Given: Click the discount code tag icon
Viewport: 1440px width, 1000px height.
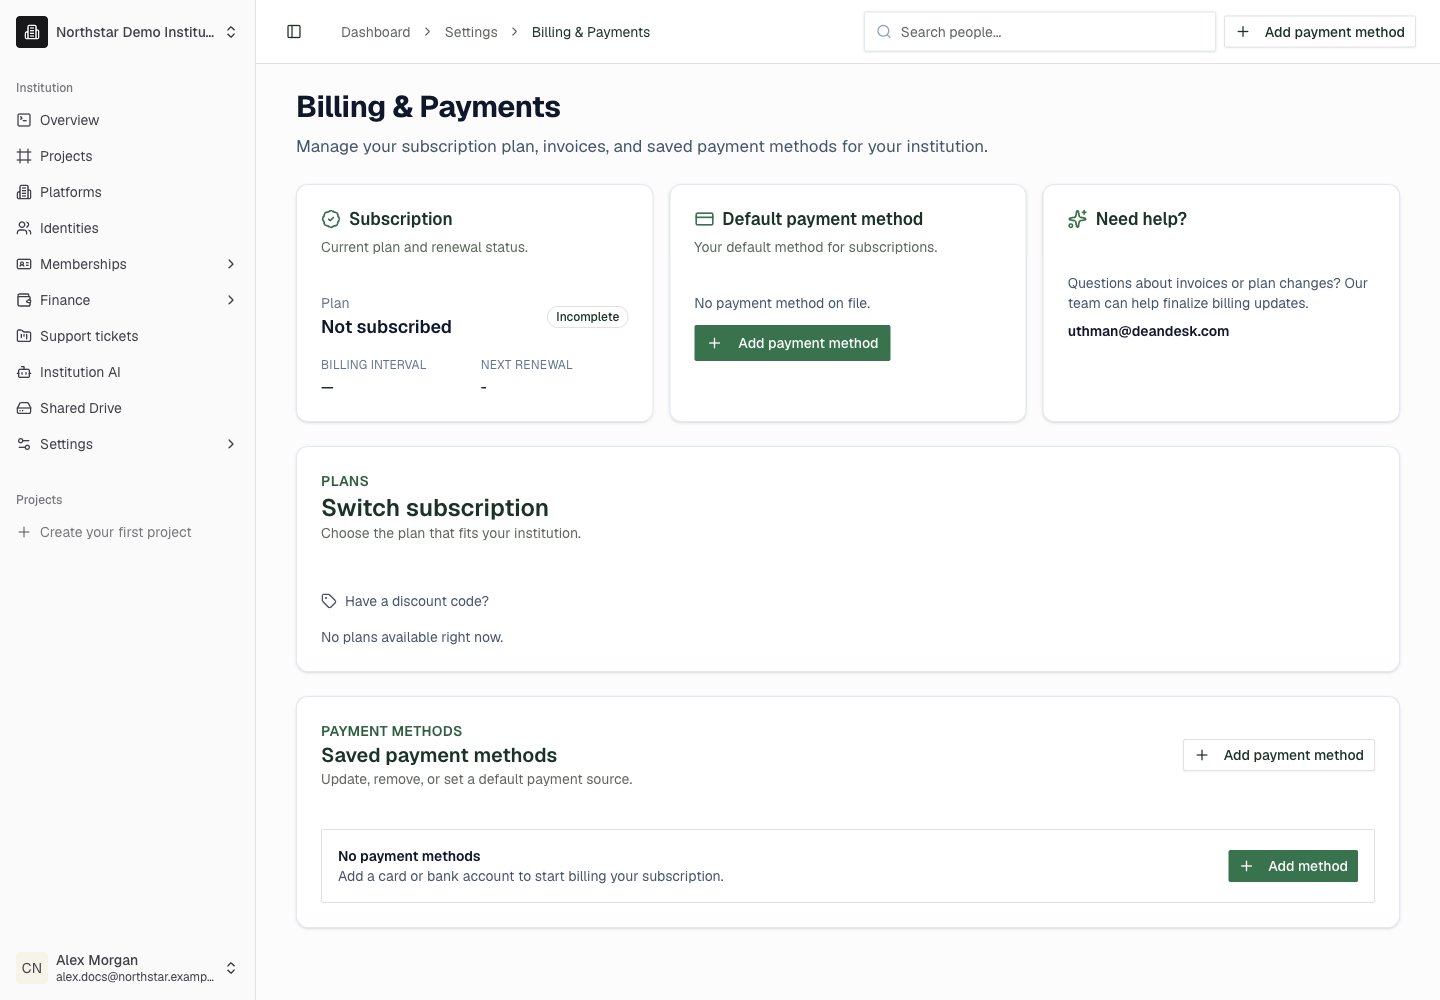Looking at the screenshot, I should [x=329, y=601].
